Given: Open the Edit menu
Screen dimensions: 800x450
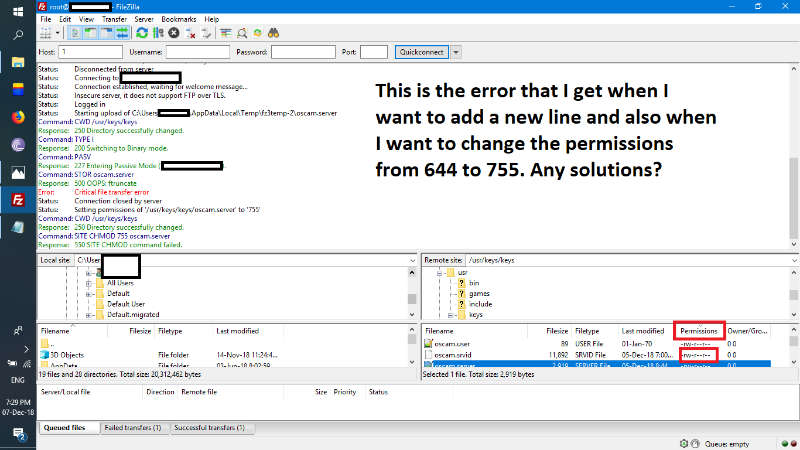Looking at the screenshot, I should (x=65, y=19).
